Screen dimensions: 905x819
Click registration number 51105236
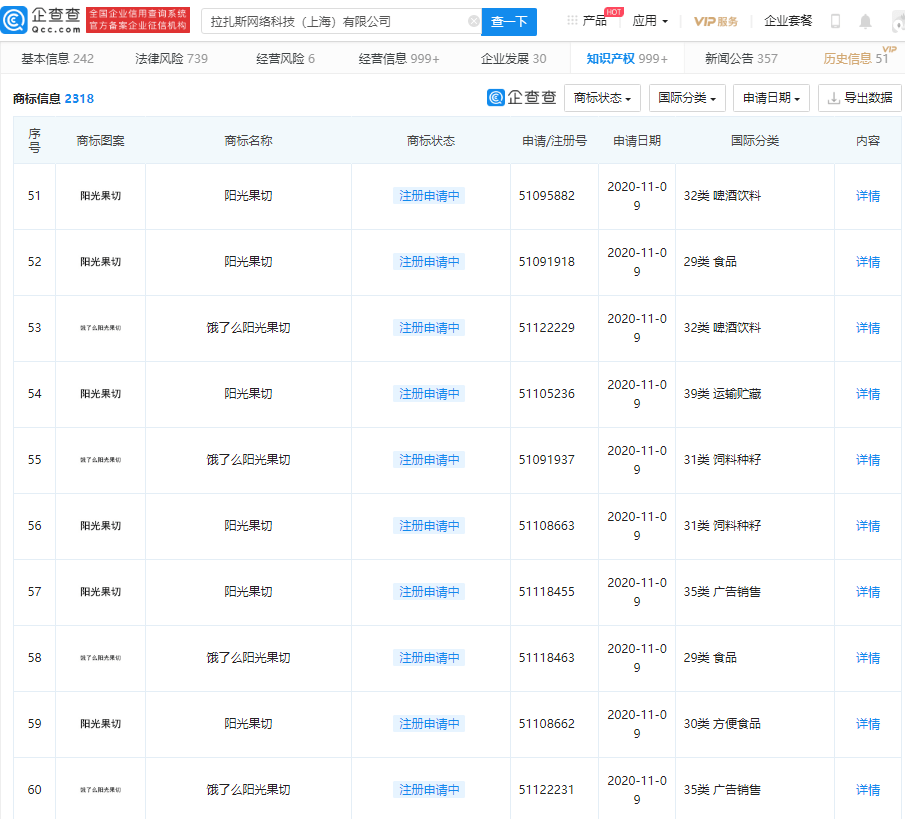(x=547, y=394)
